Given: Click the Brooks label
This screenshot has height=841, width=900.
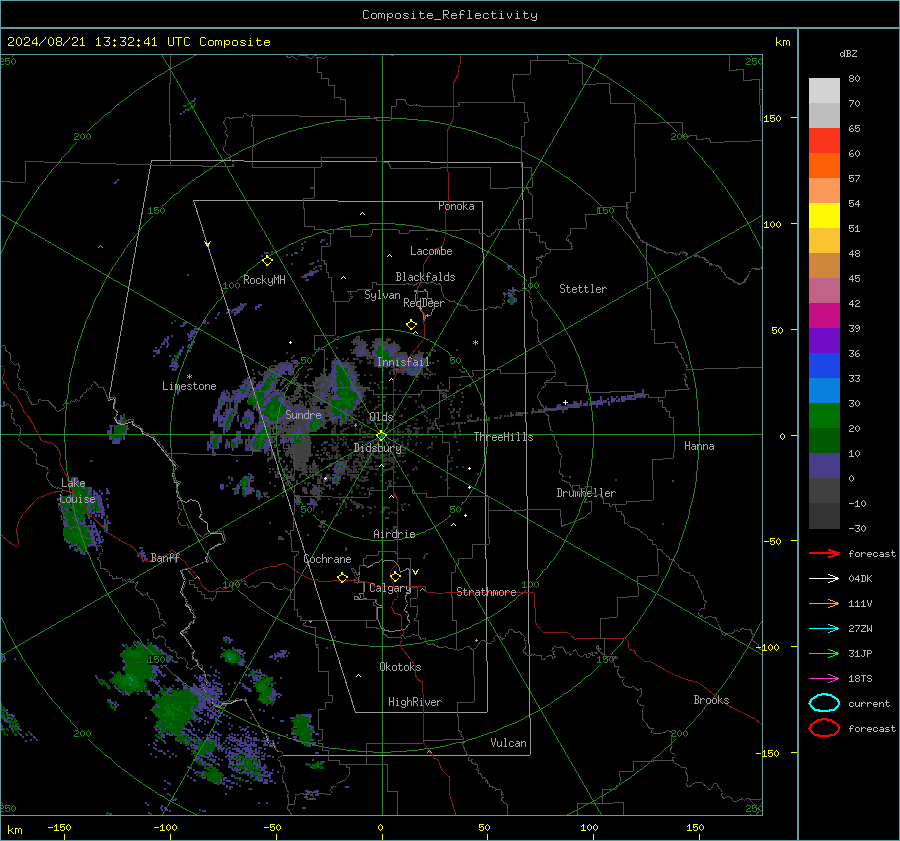Looking at the screenshot, I should [x=711, y=700].
